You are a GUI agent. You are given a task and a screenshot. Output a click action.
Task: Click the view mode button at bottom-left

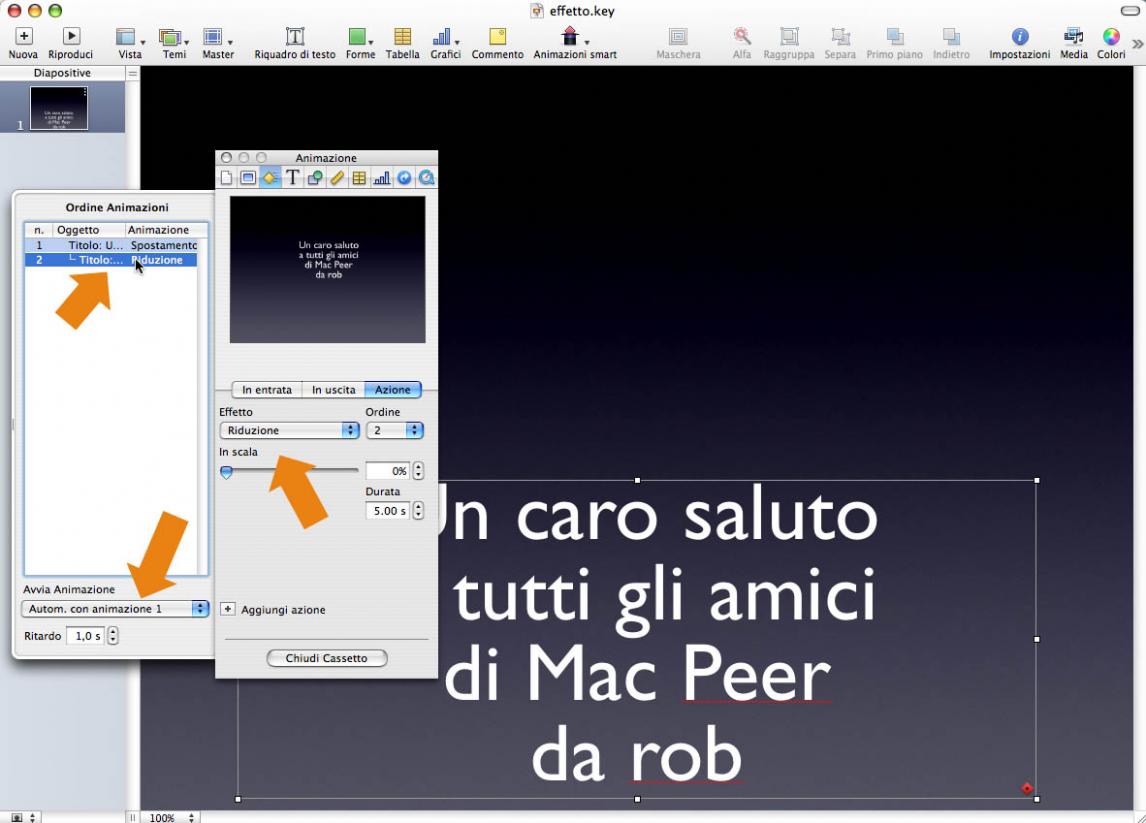click(23, 817)
